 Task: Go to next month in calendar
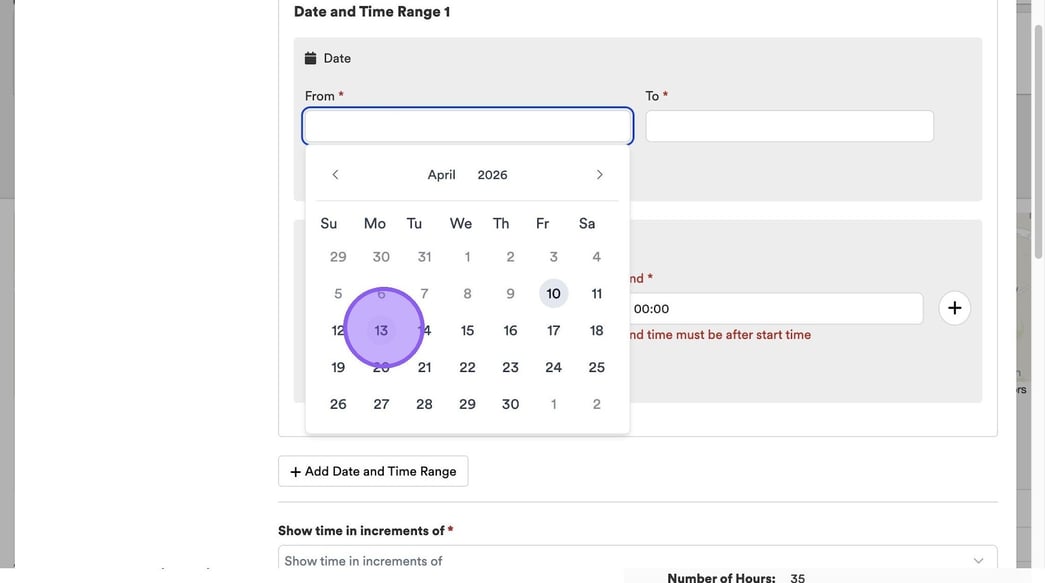click(x=599, y=175)
